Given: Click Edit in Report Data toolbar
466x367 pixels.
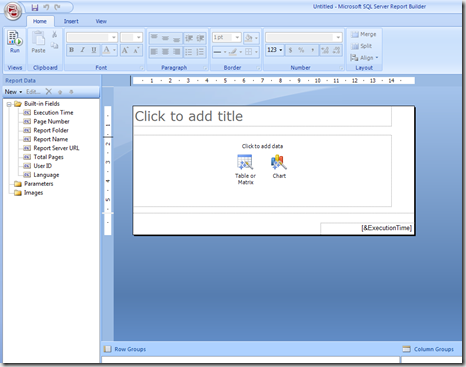Looking at the screenshot, I should click(x=33, y=92).
